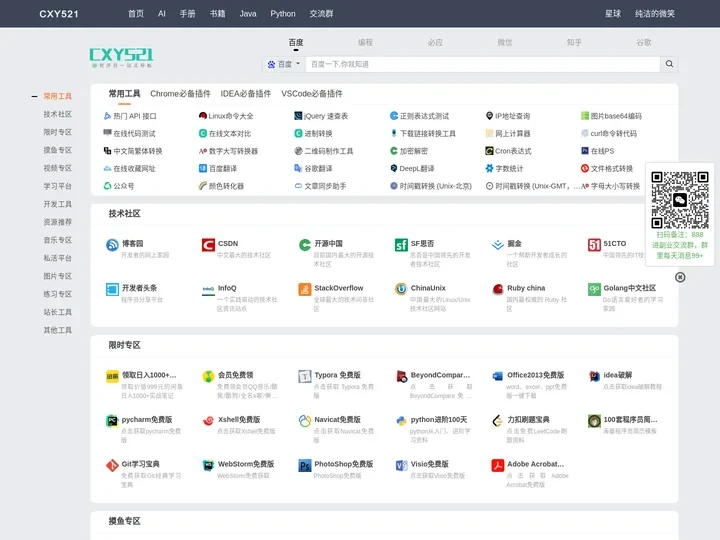Click the Office2013免费版 icon
720x540 pixels.
coord(498,377)
